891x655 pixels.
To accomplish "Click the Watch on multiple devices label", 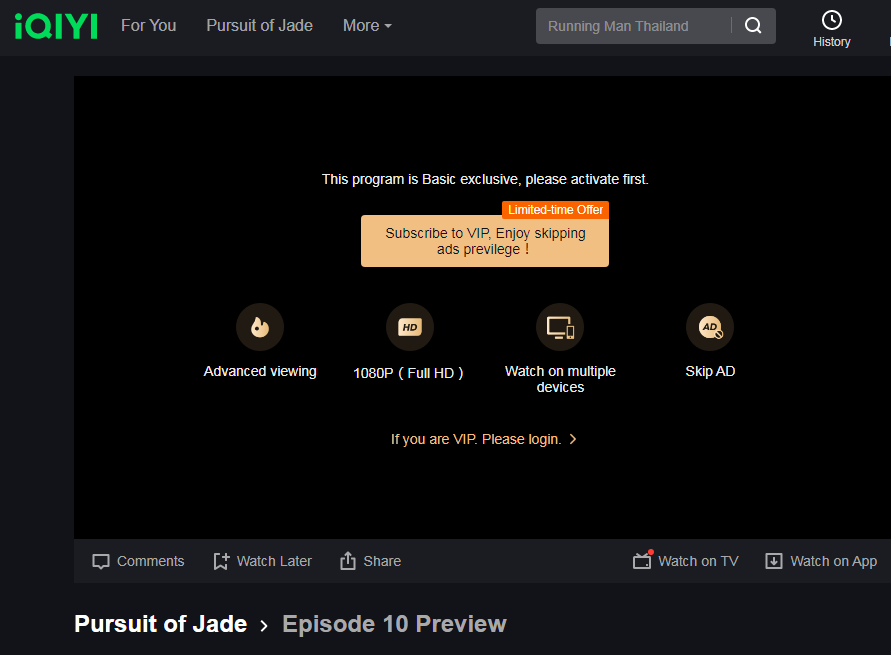I will coord(560,379).
